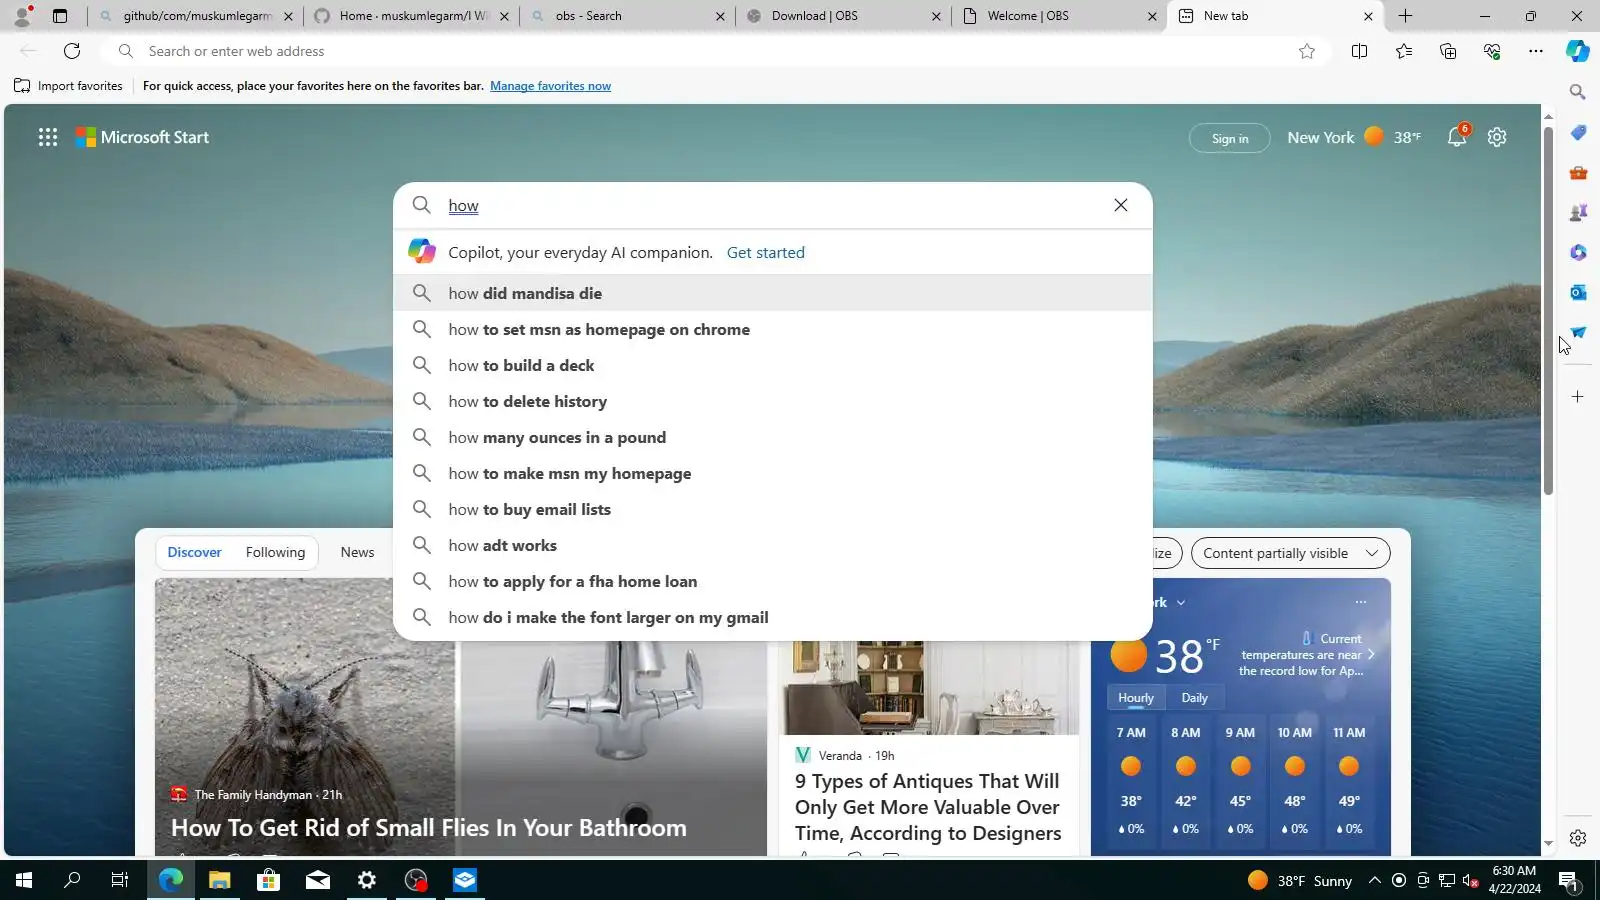Open File Explorer from the taskbar

[219, 880]
